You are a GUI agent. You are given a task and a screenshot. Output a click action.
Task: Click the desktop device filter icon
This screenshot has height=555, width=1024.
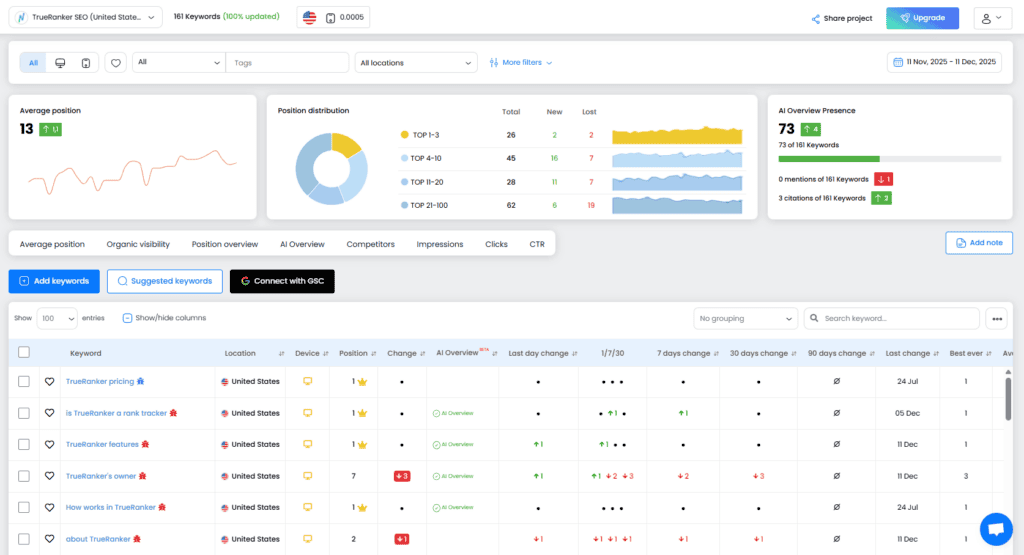click(x=61, y=63)
